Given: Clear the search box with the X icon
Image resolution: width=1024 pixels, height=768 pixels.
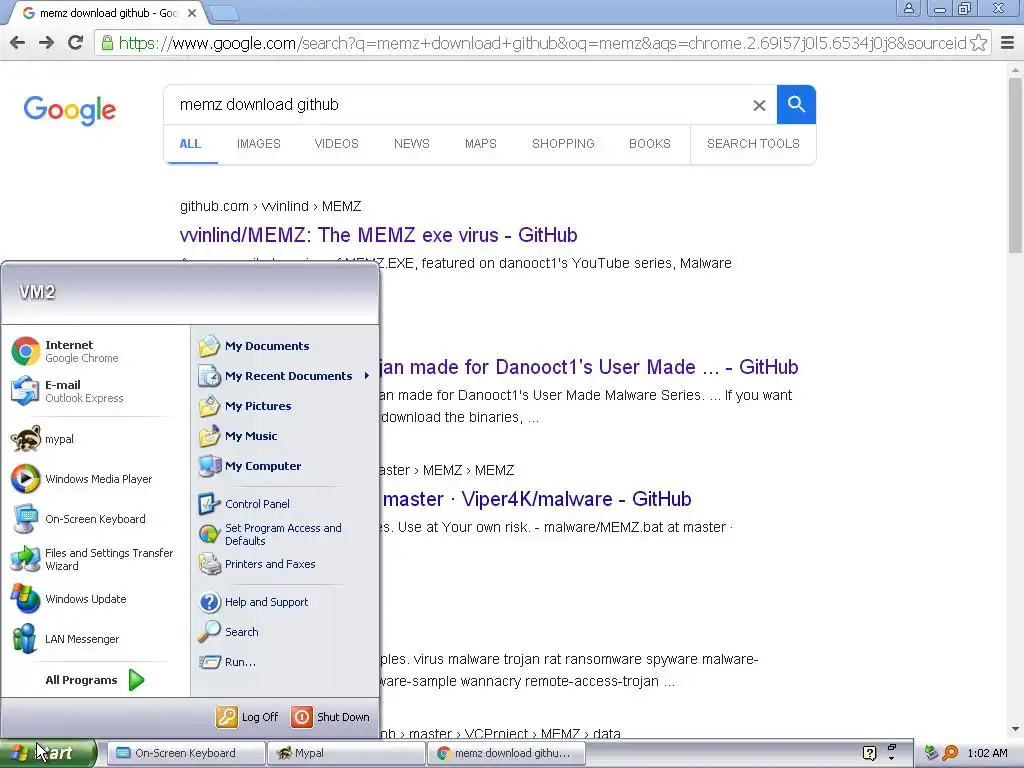Looking at the screenshot, I should [759, 105].
